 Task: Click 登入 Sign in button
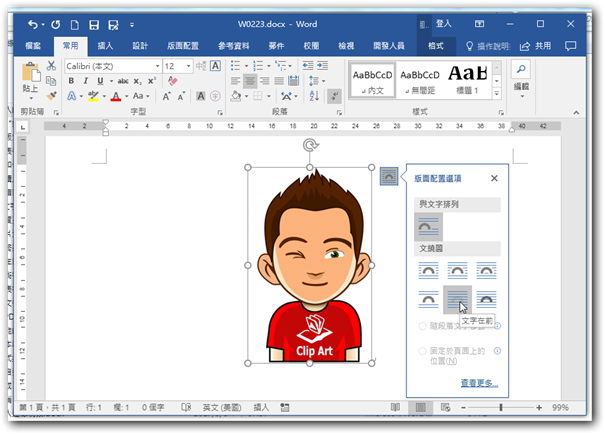(443, 24)
